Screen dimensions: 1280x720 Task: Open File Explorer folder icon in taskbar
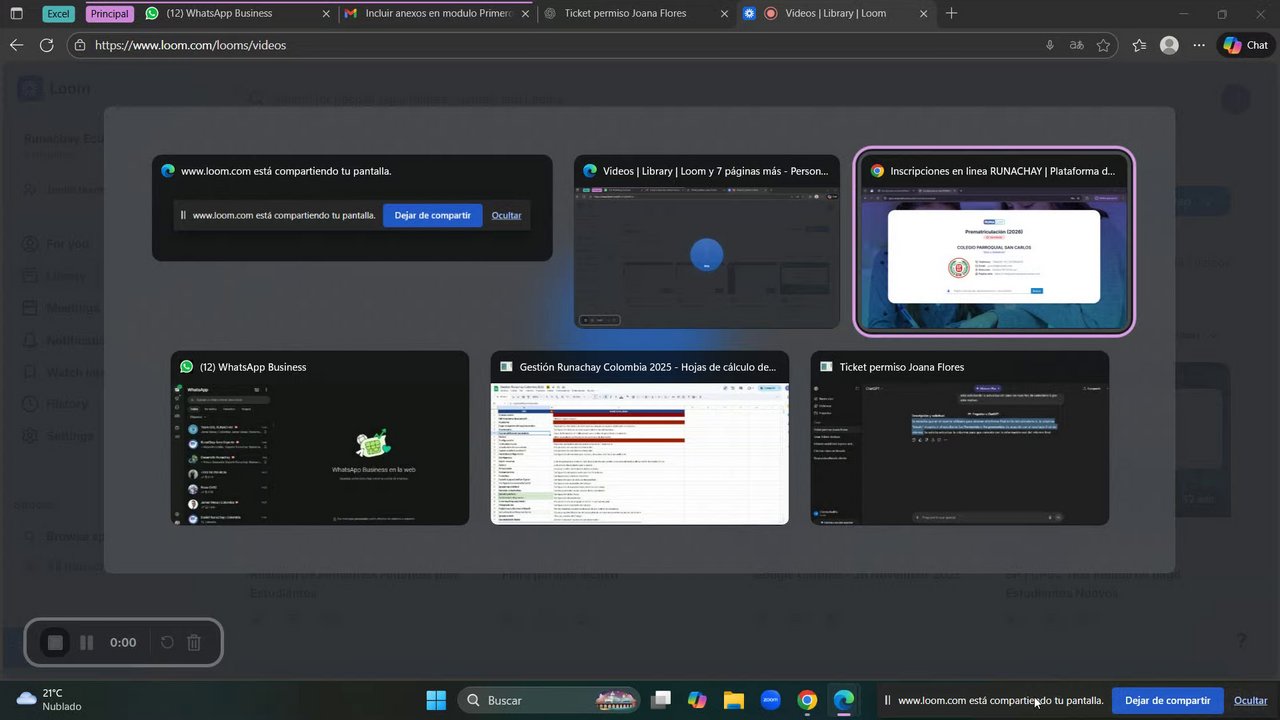click(x=734, y=700)
